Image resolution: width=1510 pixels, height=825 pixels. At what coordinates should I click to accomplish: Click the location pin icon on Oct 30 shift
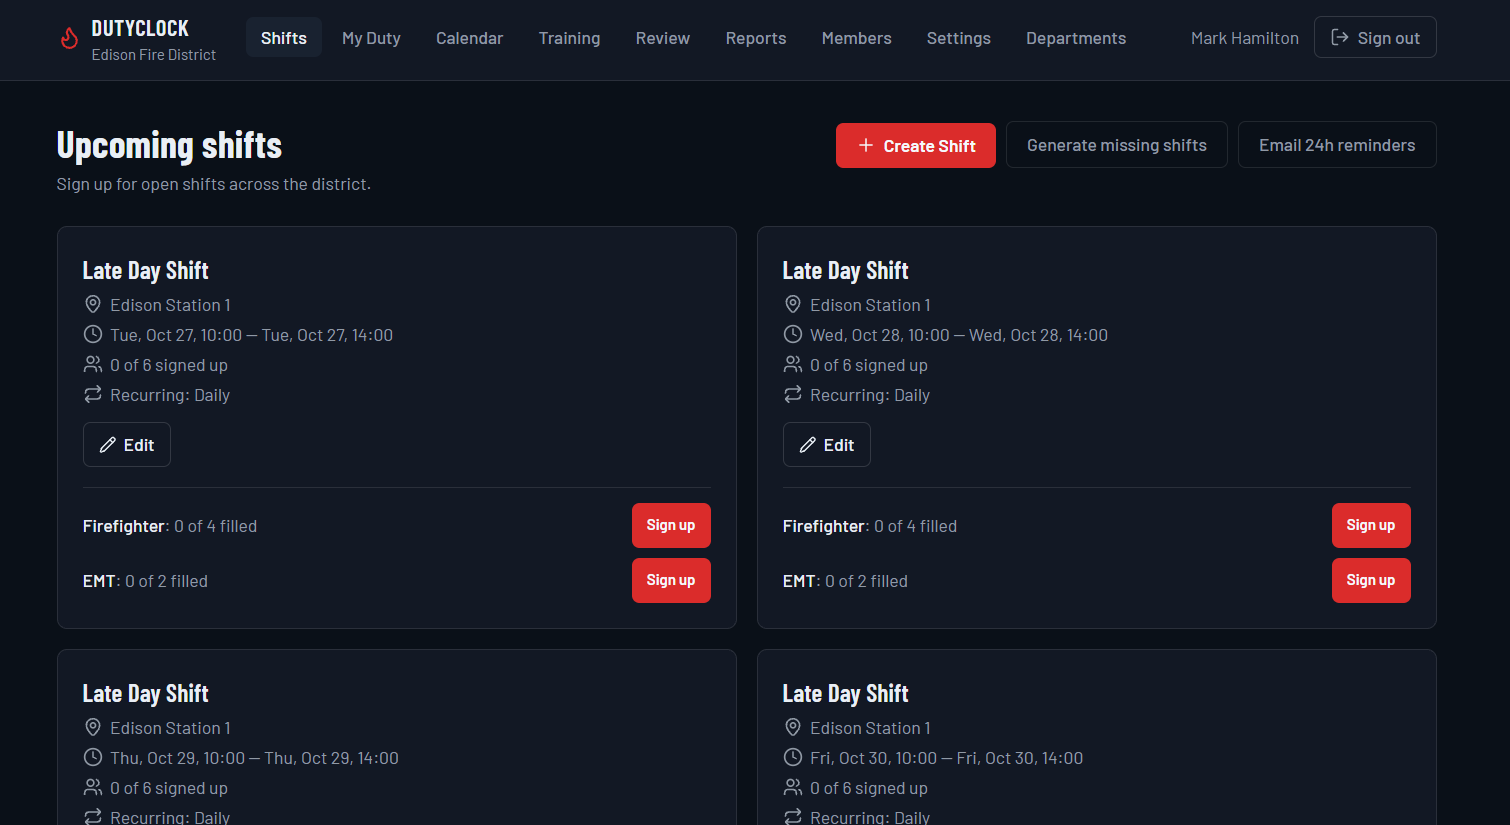[x=793, y=727]
